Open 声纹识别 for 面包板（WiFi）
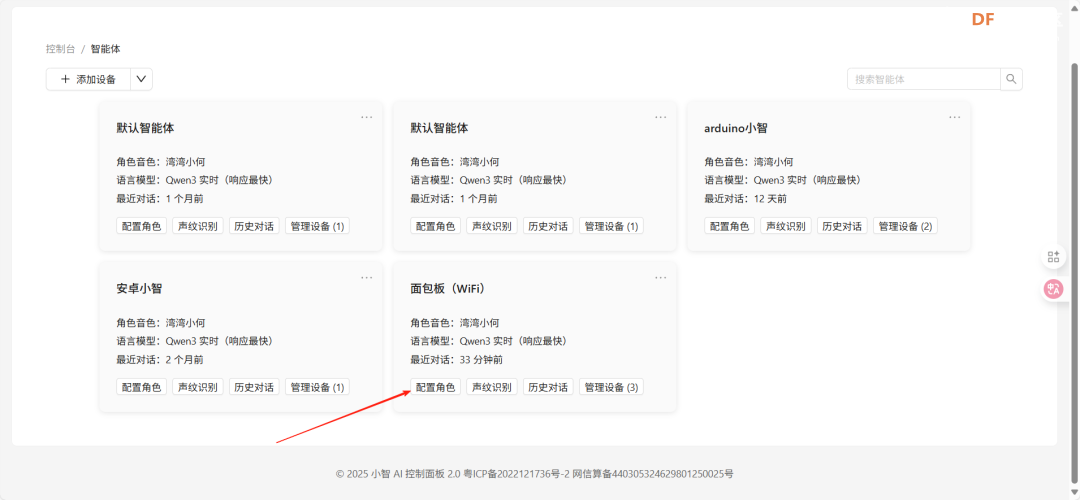The width and height of the screenshot is (1080, 500). pos(492,387)
